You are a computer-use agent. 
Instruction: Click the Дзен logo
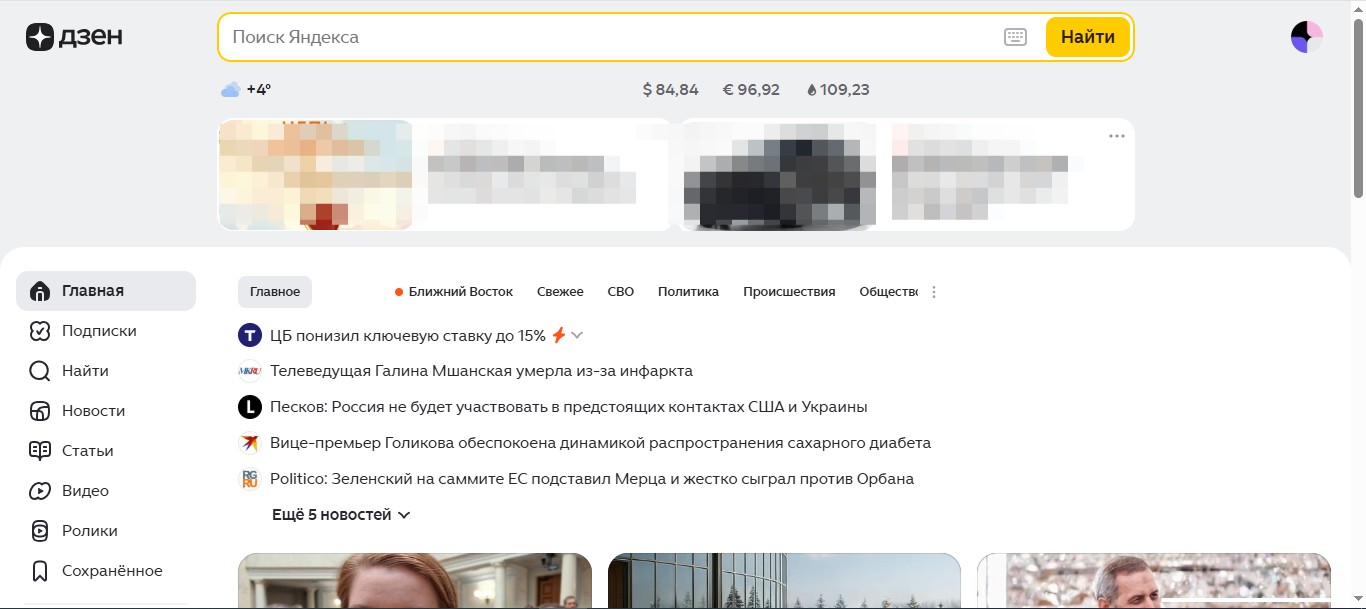(73, 37)
